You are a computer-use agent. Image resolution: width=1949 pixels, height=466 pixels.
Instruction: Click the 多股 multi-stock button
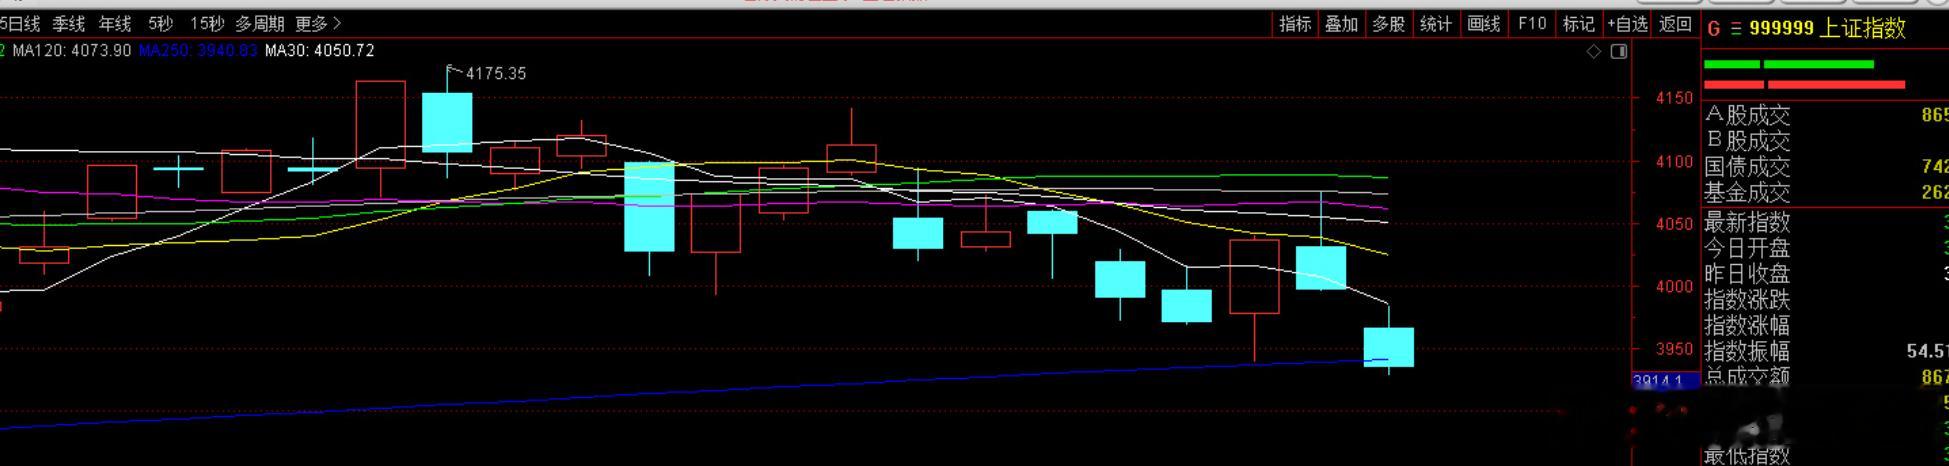(x=1388, y=24)
